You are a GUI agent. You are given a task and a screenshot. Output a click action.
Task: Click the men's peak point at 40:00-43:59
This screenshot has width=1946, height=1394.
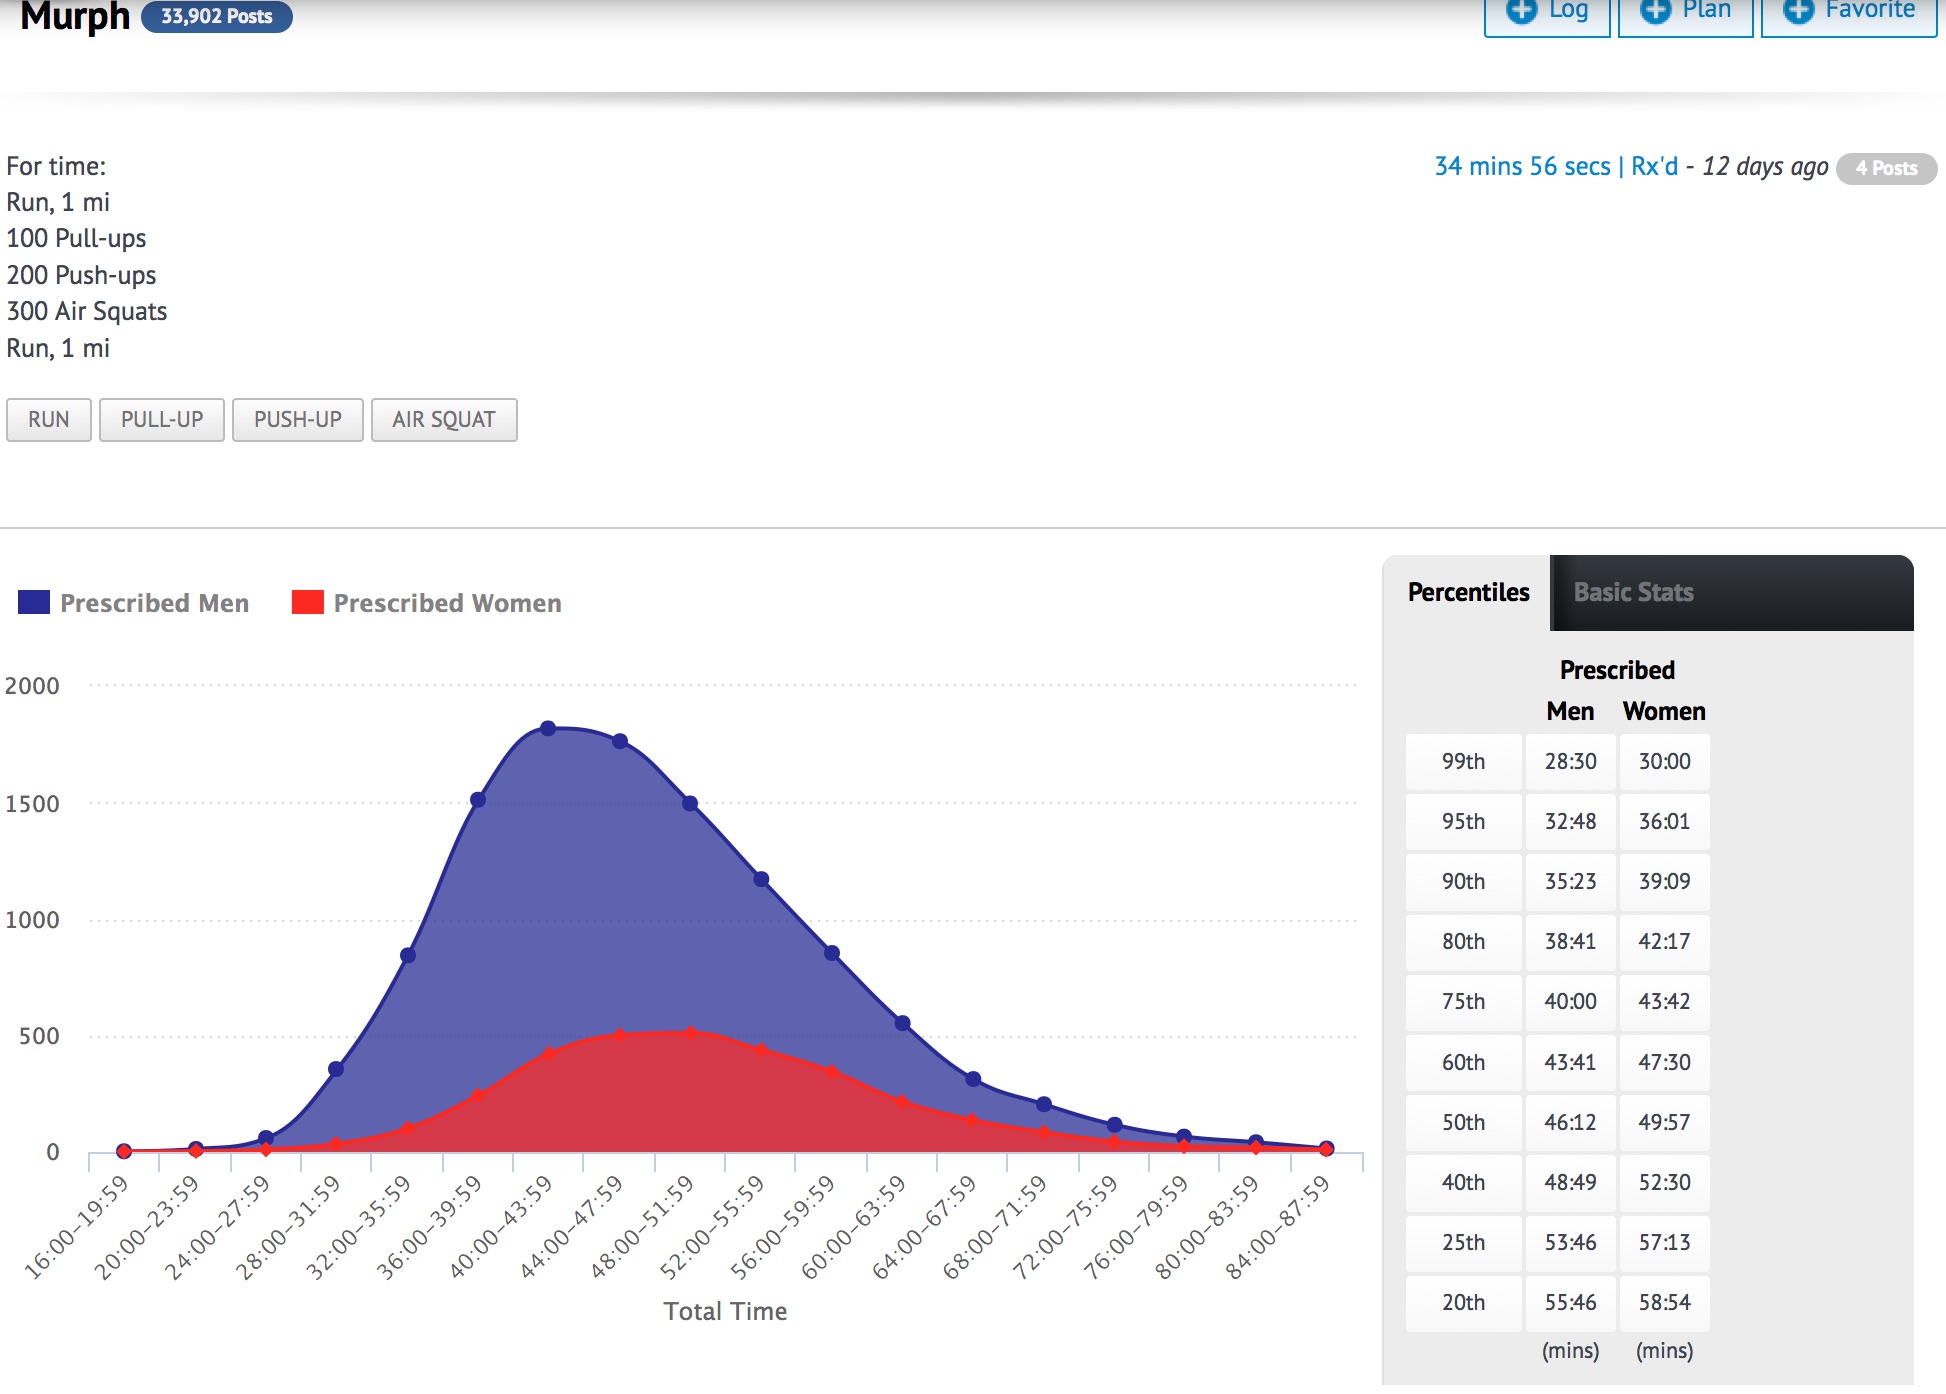(x=548, y=728)
